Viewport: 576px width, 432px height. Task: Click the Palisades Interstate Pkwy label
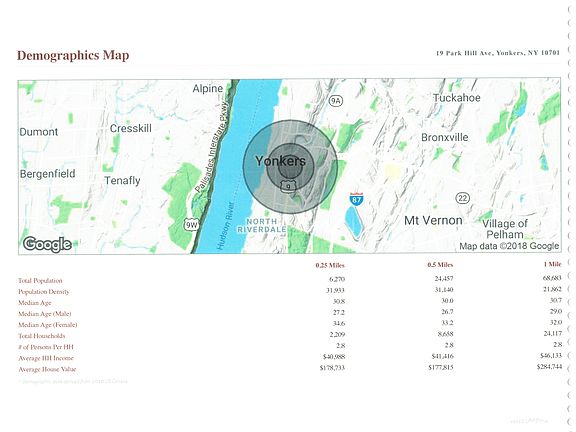[x=212, y=147]
